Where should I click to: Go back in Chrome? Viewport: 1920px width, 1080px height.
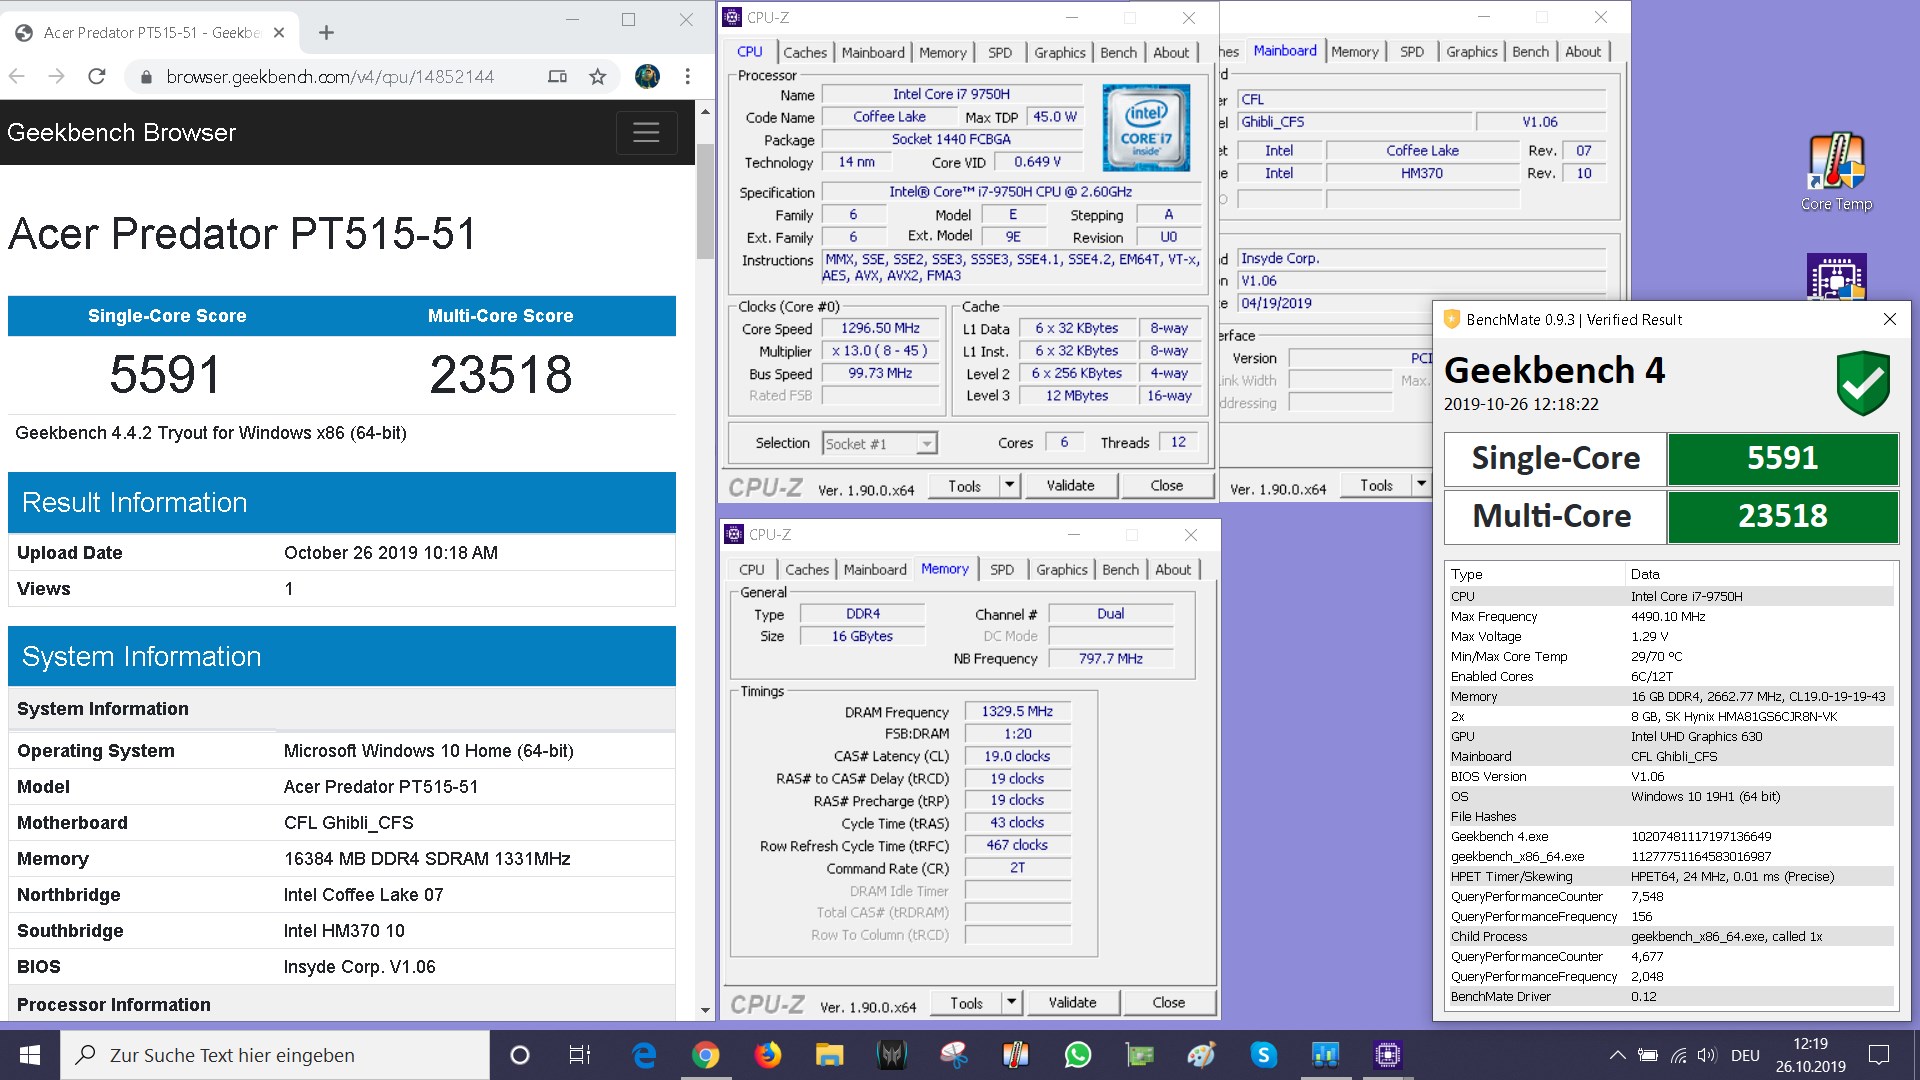pos(17,76)
